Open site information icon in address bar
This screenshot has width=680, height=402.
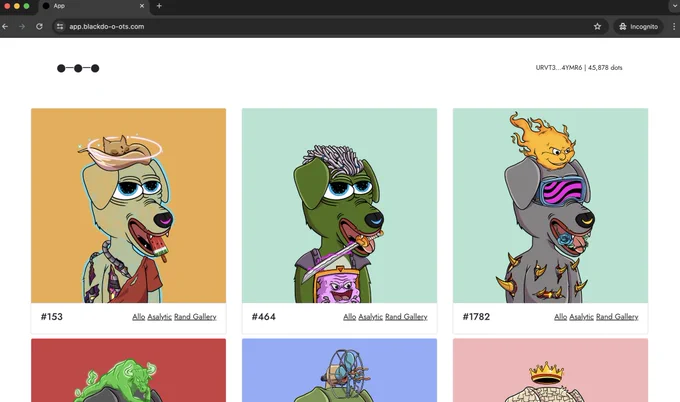[x=60, y=26]
